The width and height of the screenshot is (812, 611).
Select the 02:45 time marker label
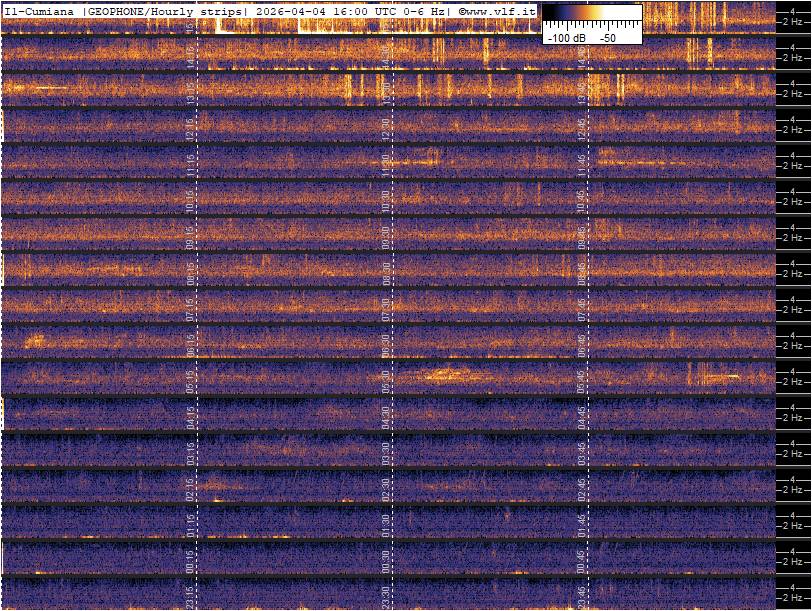[581, 488]
